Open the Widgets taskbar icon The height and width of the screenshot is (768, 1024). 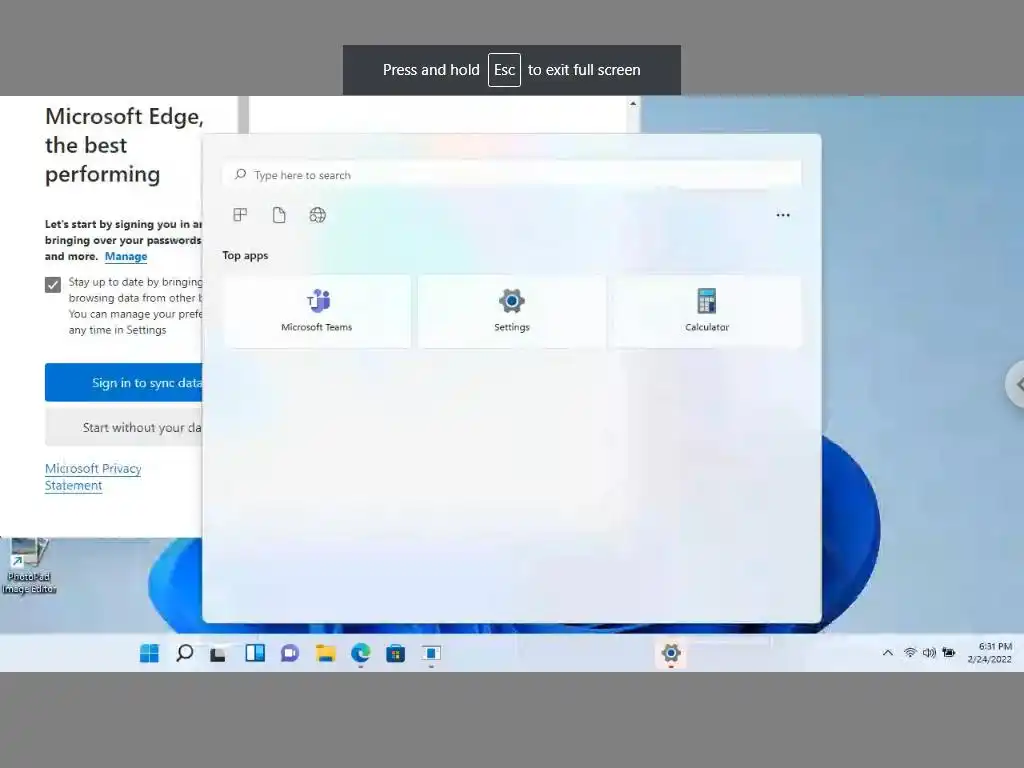click(x=255, y=653)
